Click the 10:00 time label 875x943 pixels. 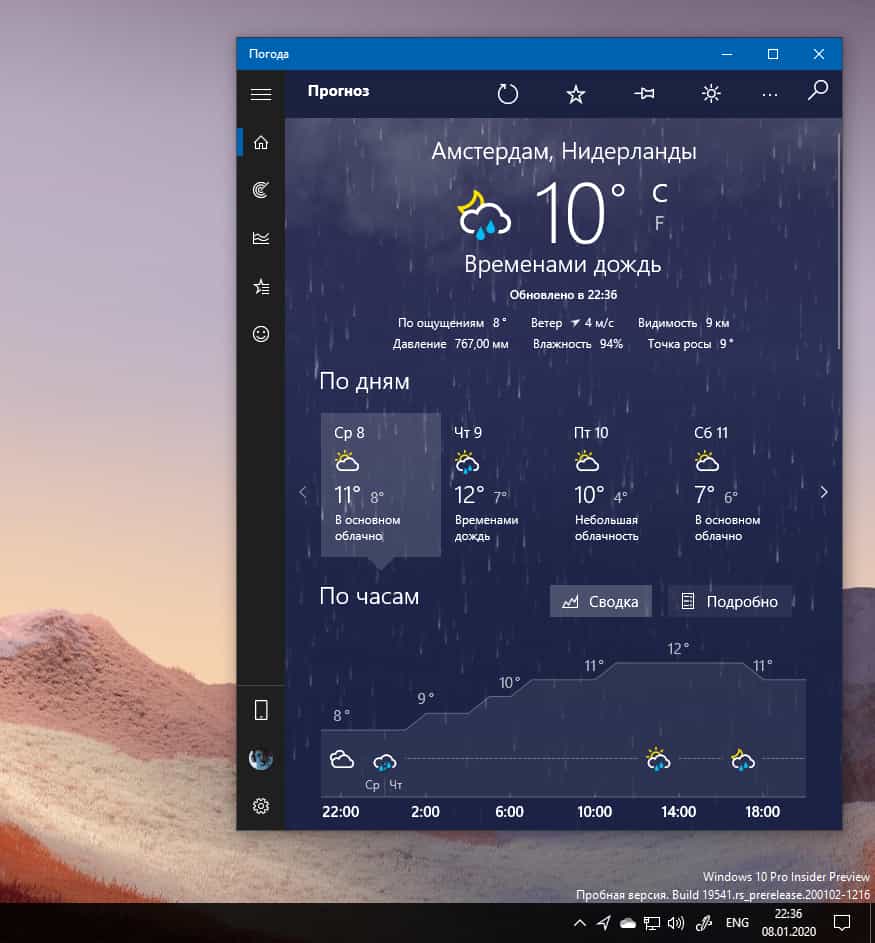(594, 812)
